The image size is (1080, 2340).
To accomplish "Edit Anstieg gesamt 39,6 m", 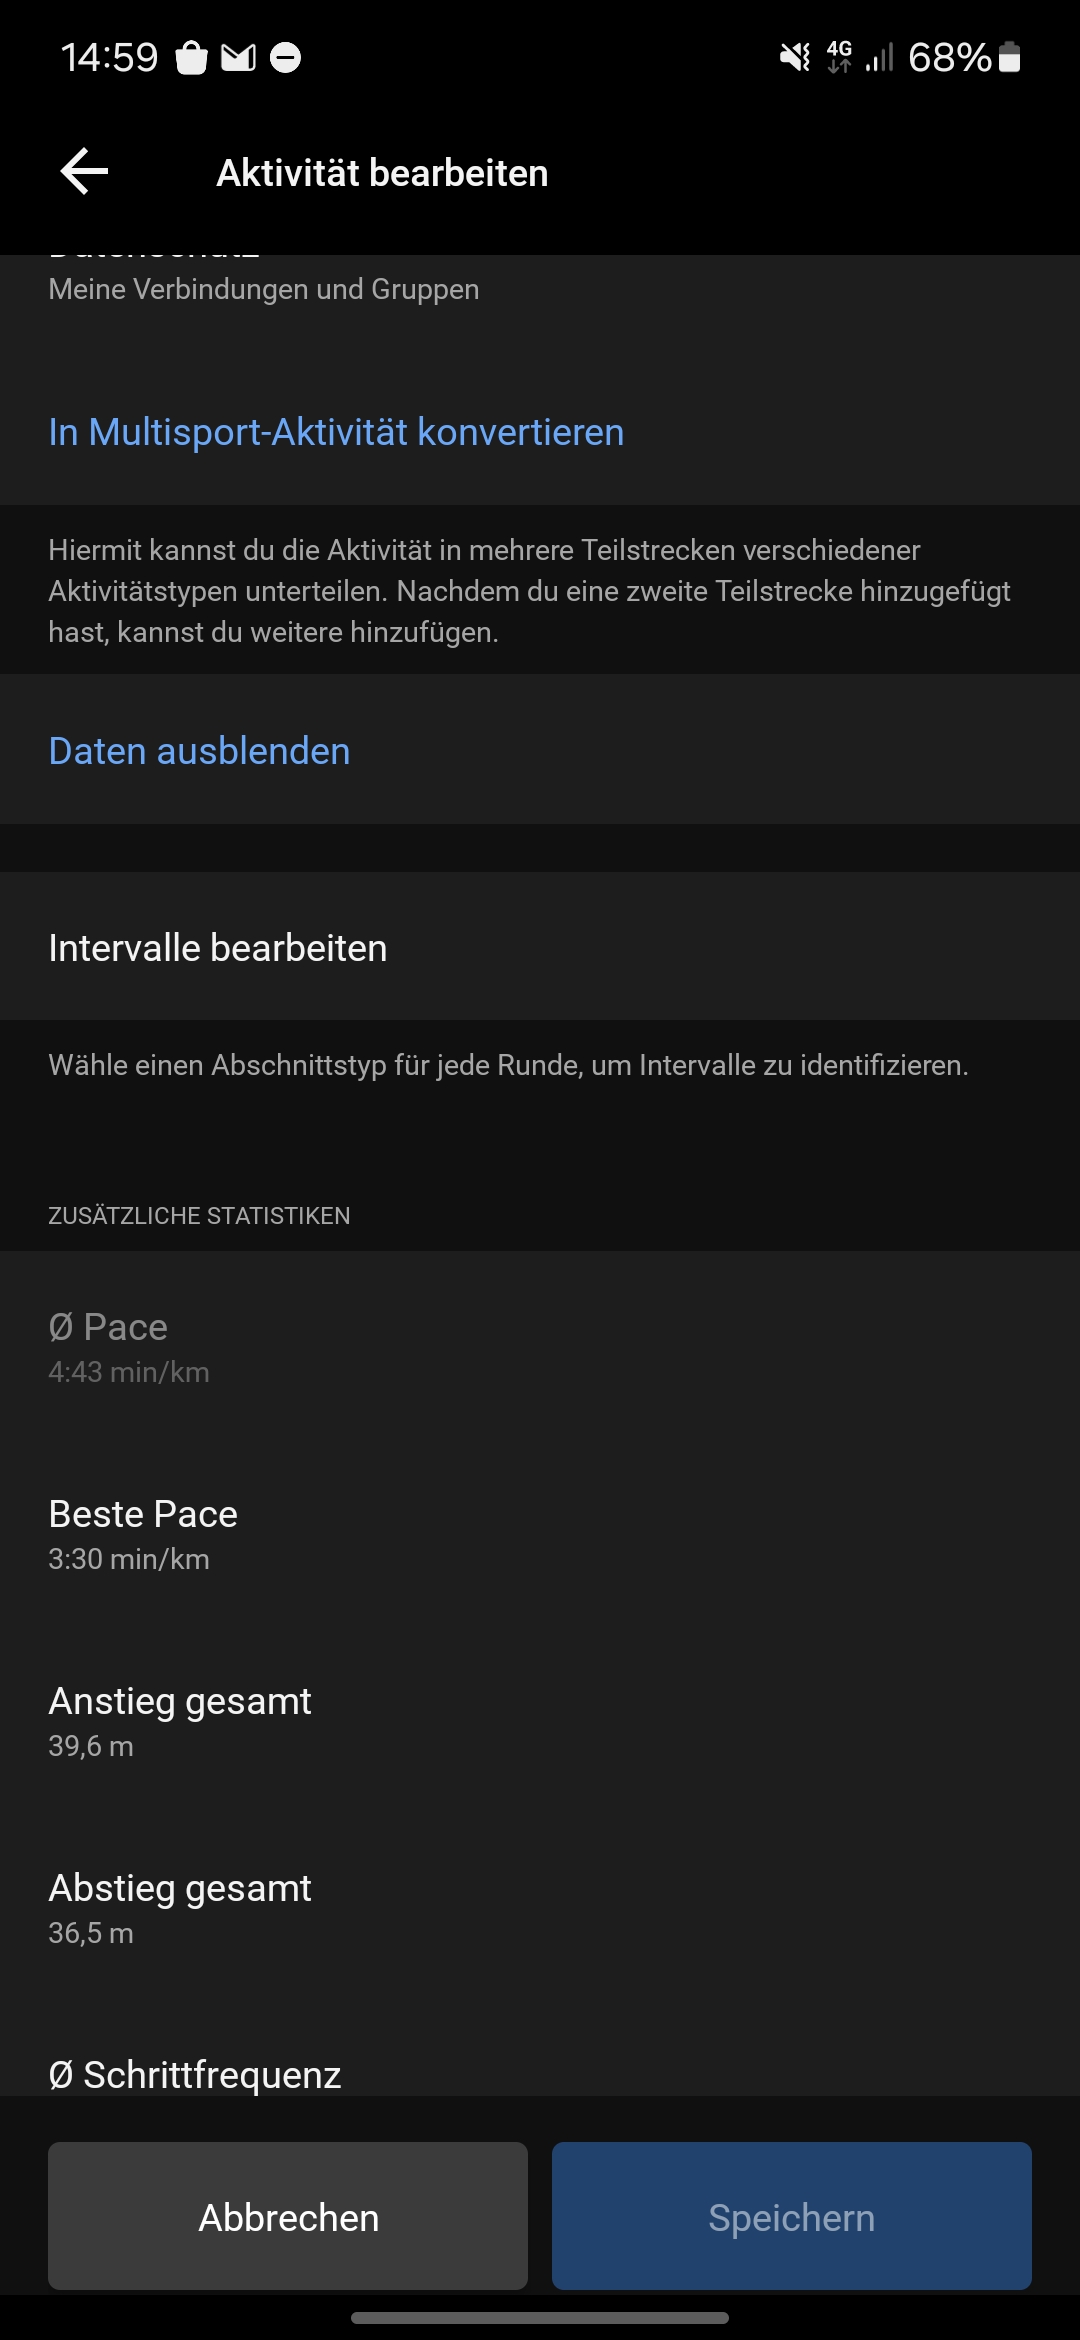I will tap(540, 1720).
